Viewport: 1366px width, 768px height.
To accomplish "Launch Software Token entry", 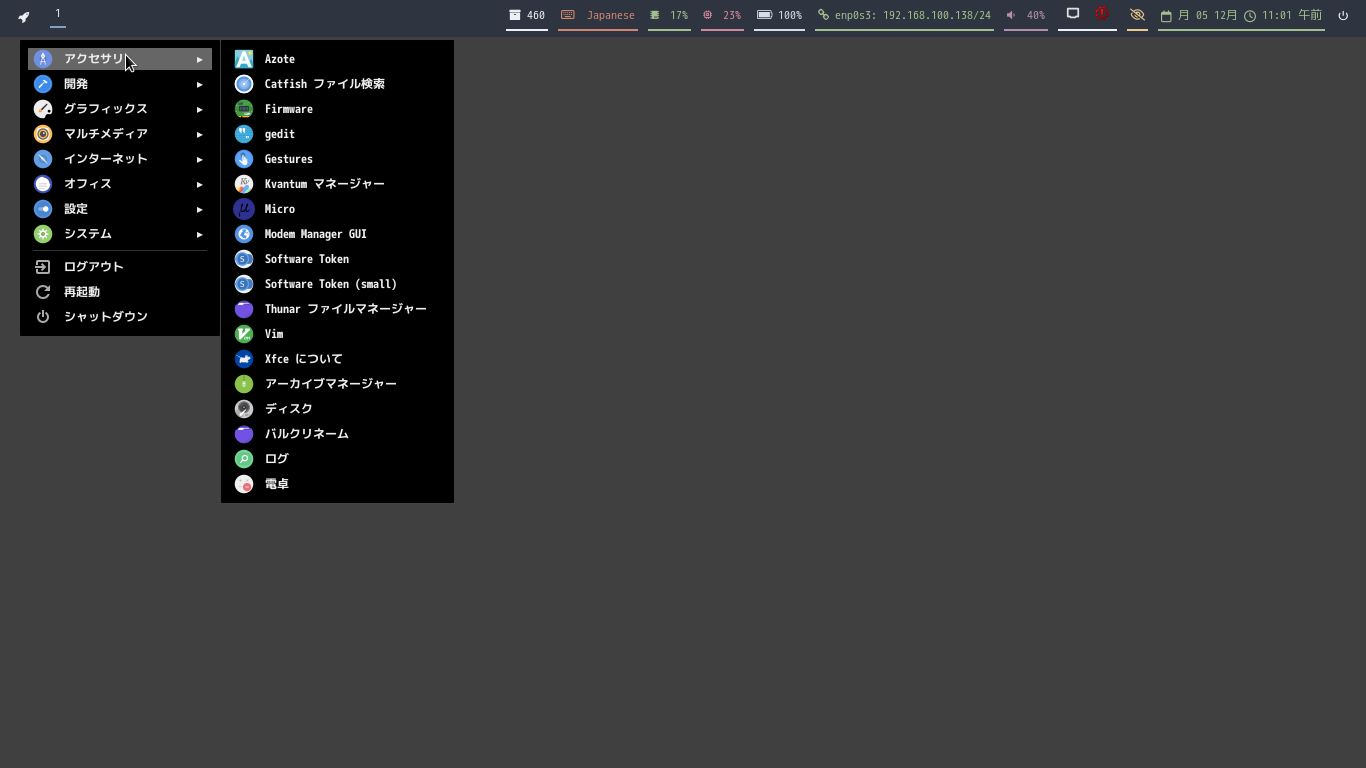I will [x=337, y=259].
